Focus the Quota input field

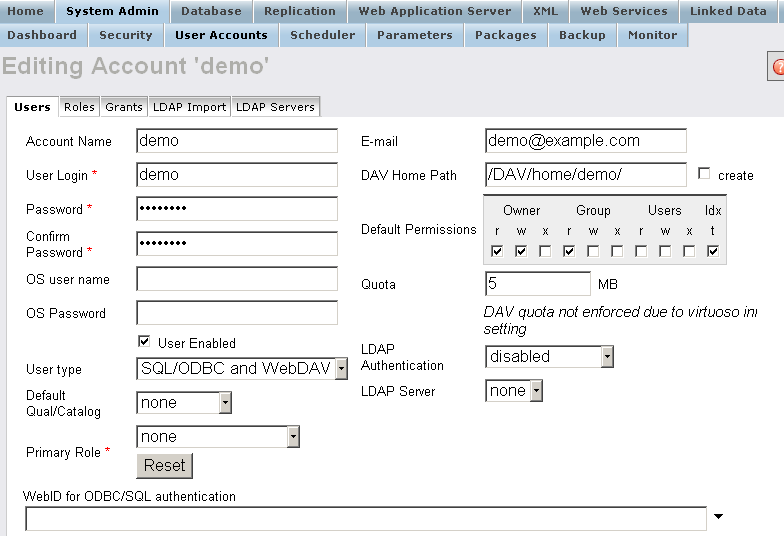[x=537, y=284]
